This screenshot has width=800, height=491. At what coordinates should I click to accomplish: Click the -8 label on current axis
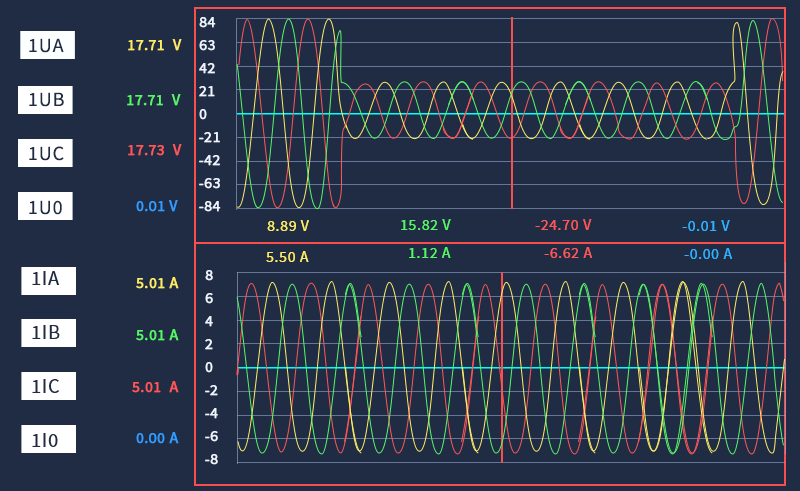(x=211, y=459)
